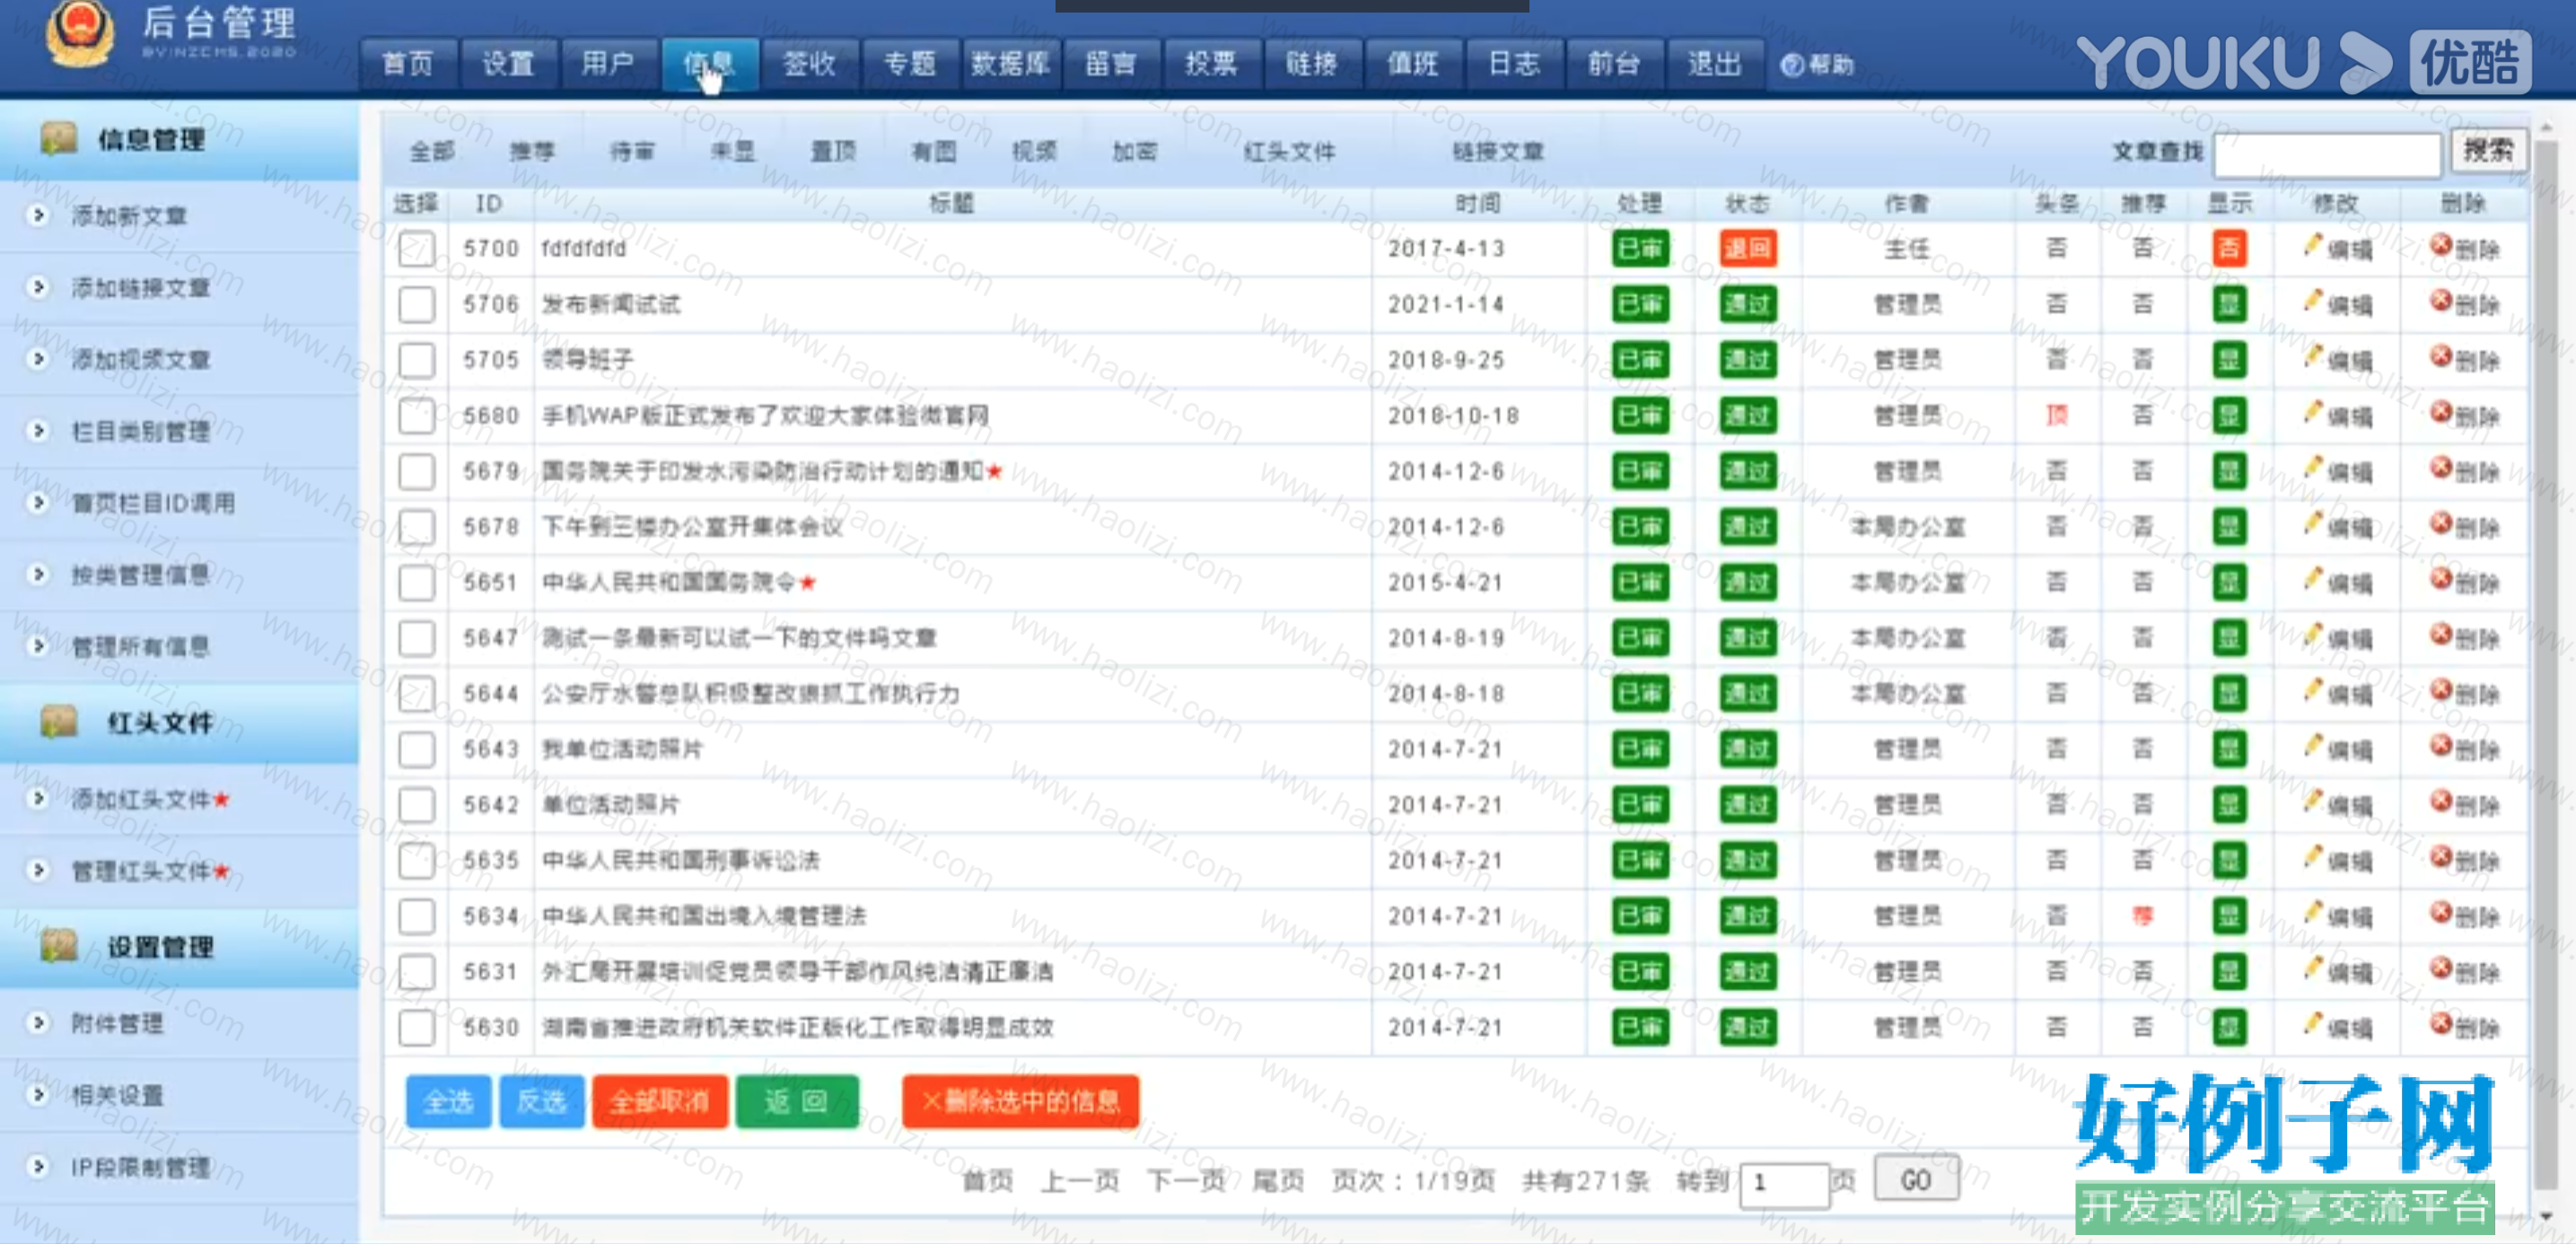Tick checkbox for article 5643
The image size is (2576, 1244).
(416, 749)
